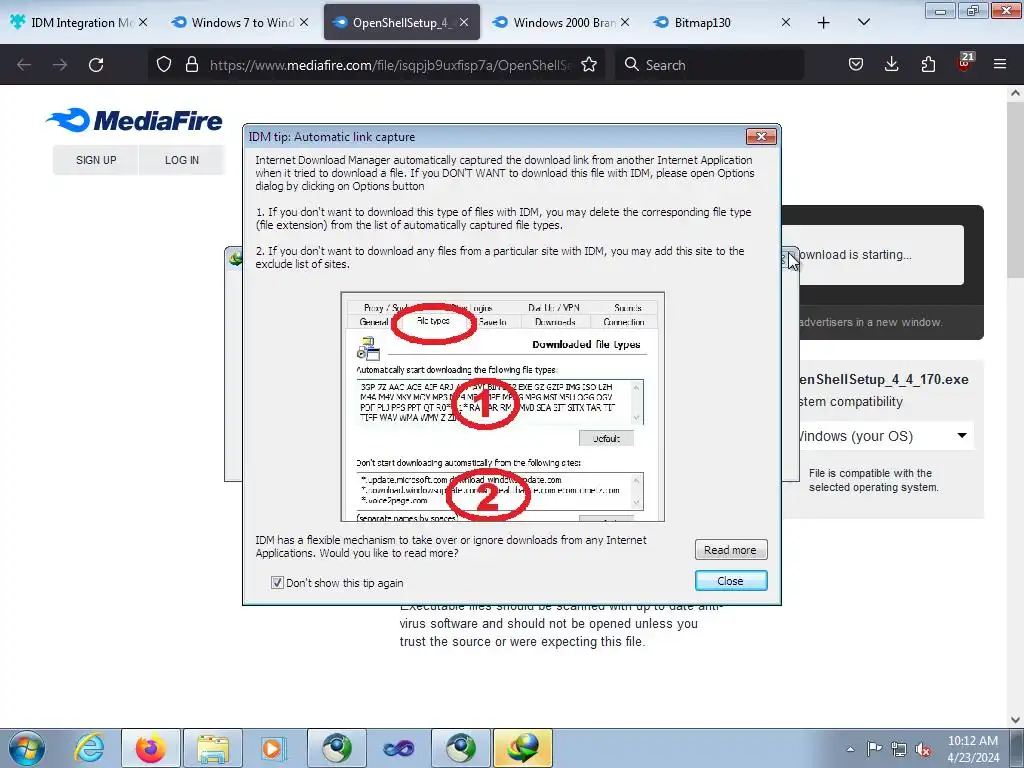Uncheck Don't show this tip again
Screen dimensions: 1024x768
tap(277, 583)
